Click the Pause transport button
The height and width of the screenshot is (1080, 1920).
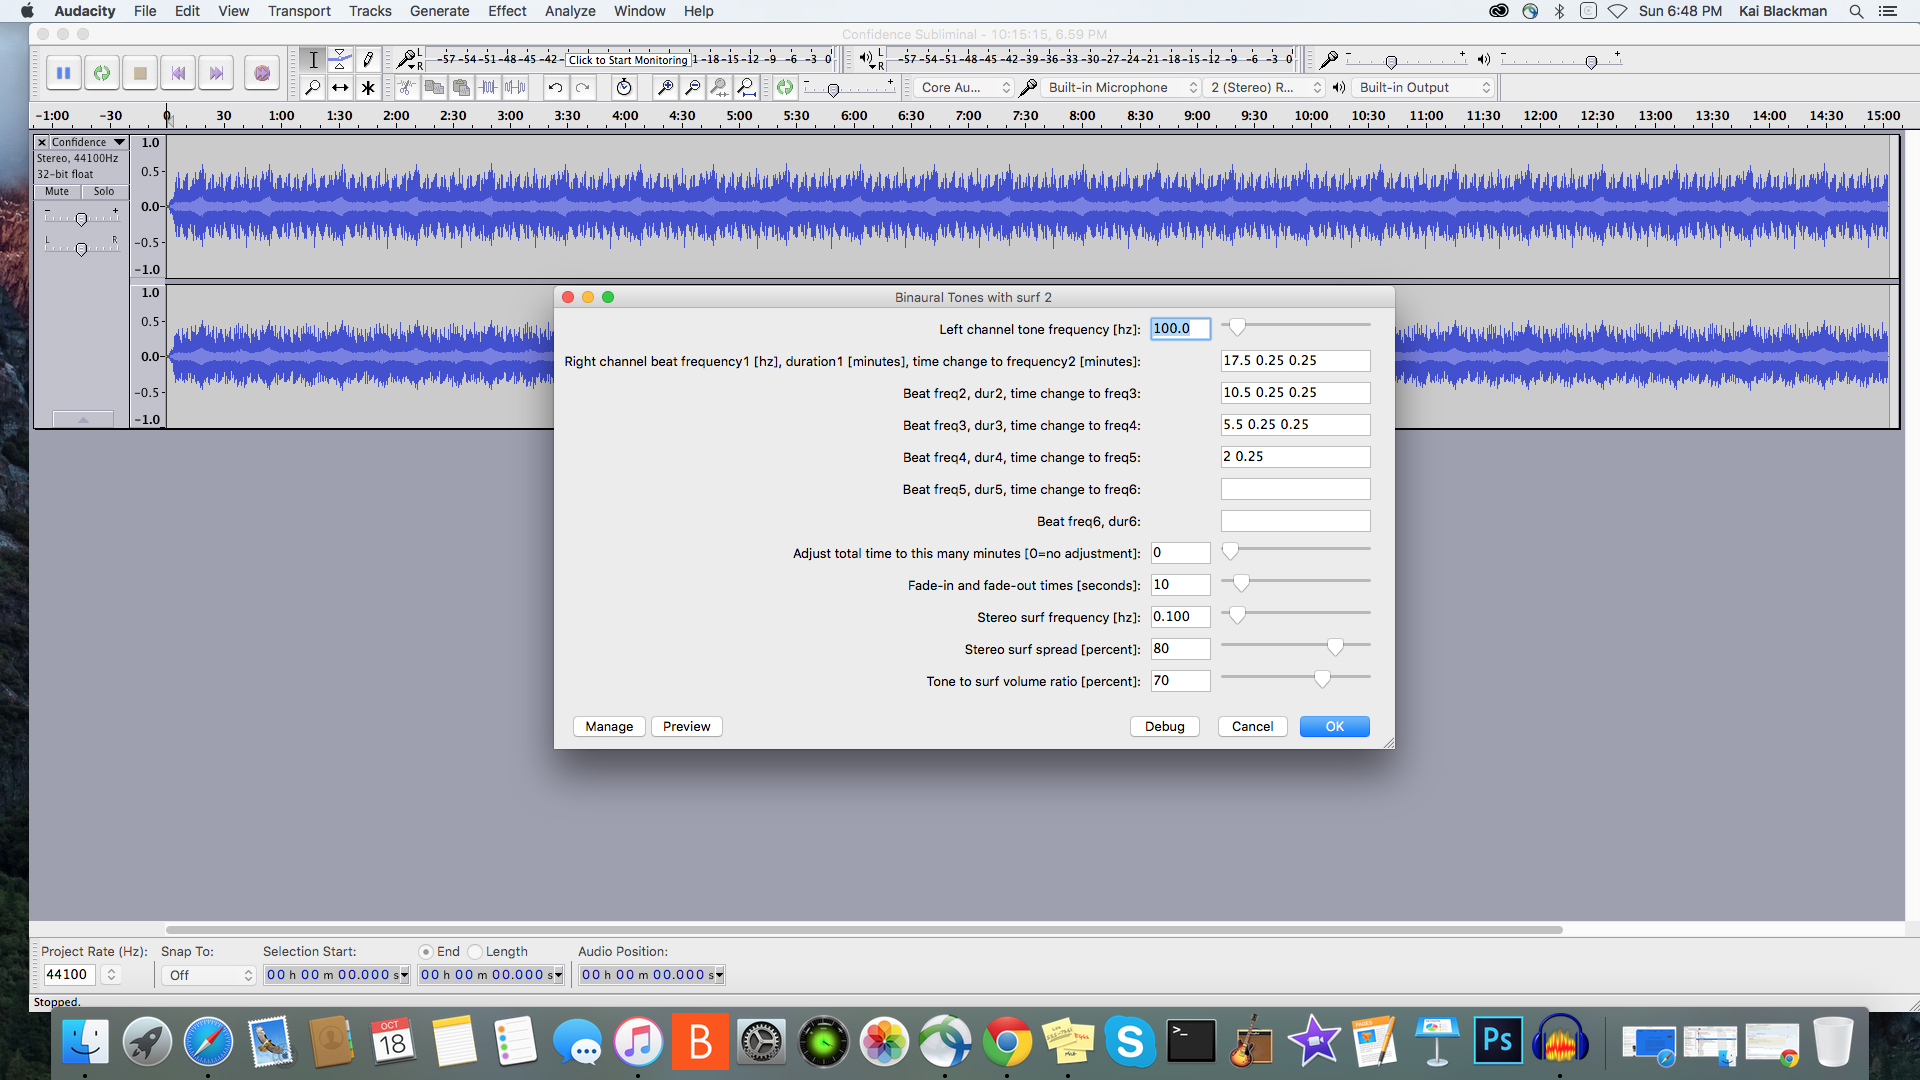pos(63,73)
